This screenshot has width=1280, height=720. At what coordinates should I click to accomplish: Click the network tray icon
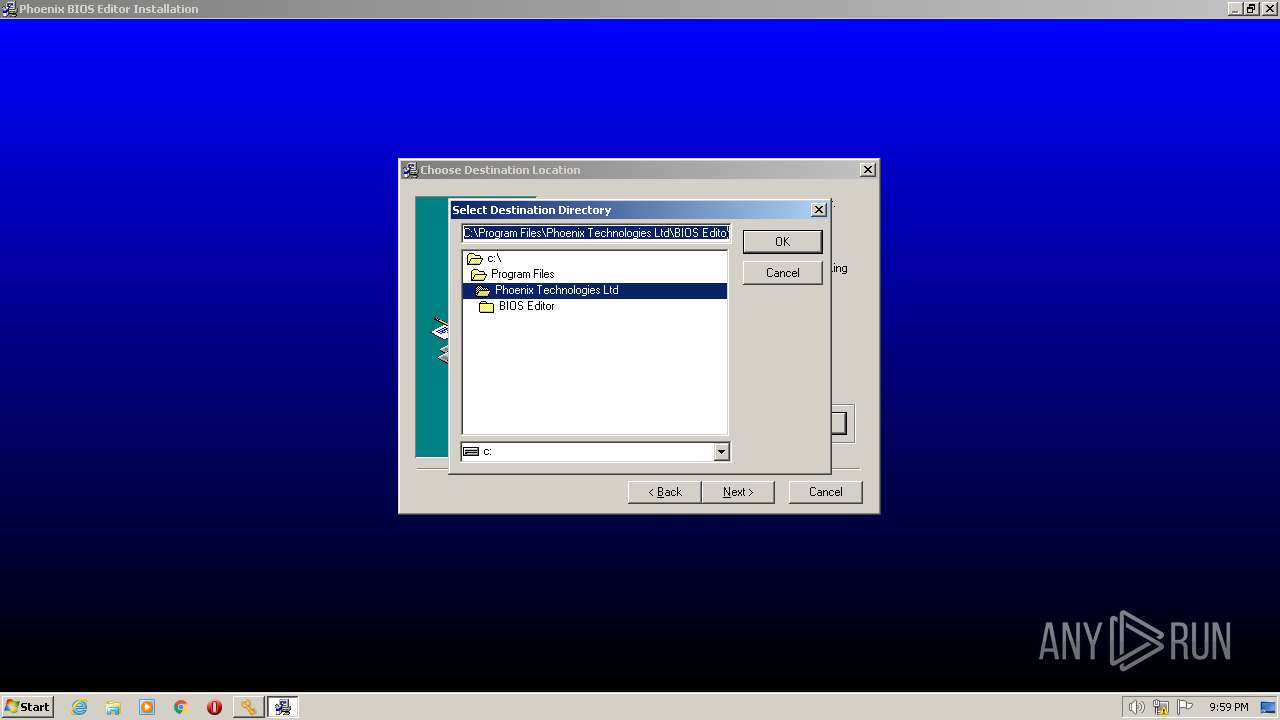pos(1161,707)
